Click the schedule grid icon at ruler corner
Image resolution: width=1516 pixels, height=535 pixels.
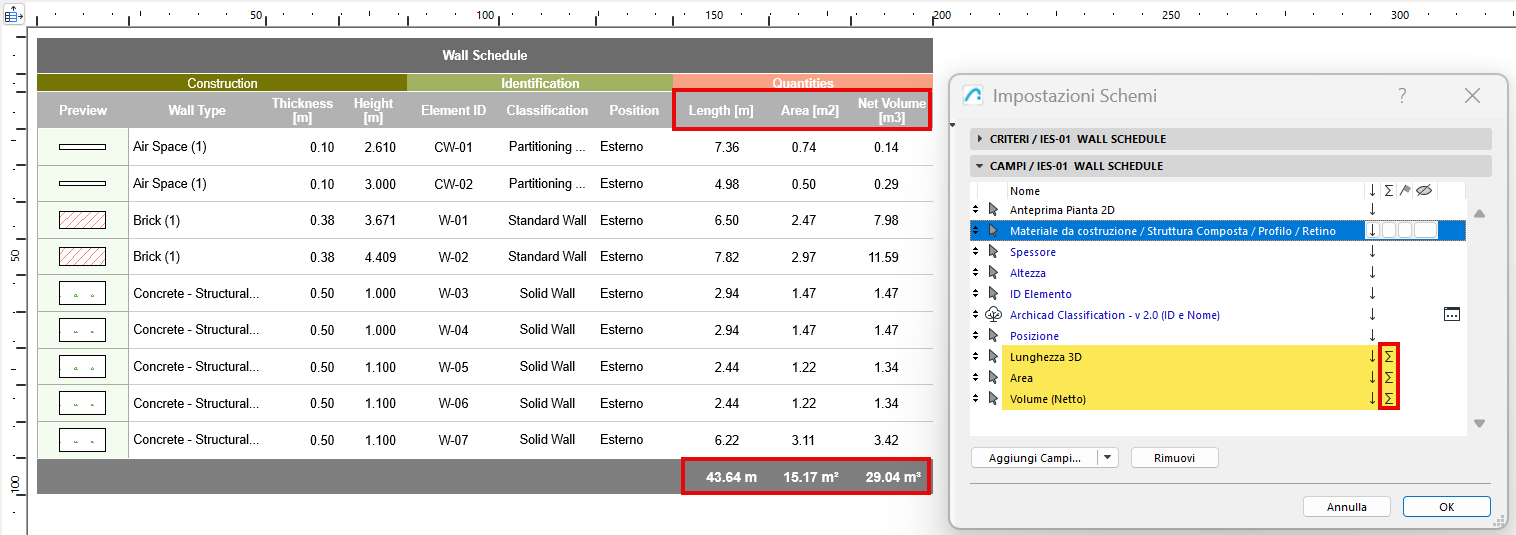point(14,15)
